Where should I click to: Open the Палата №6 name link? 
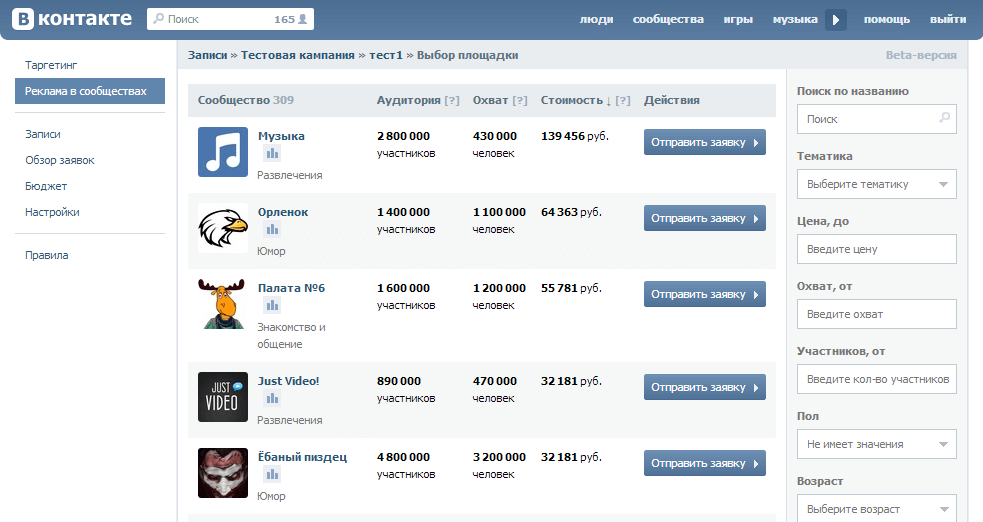coord(292,288)
